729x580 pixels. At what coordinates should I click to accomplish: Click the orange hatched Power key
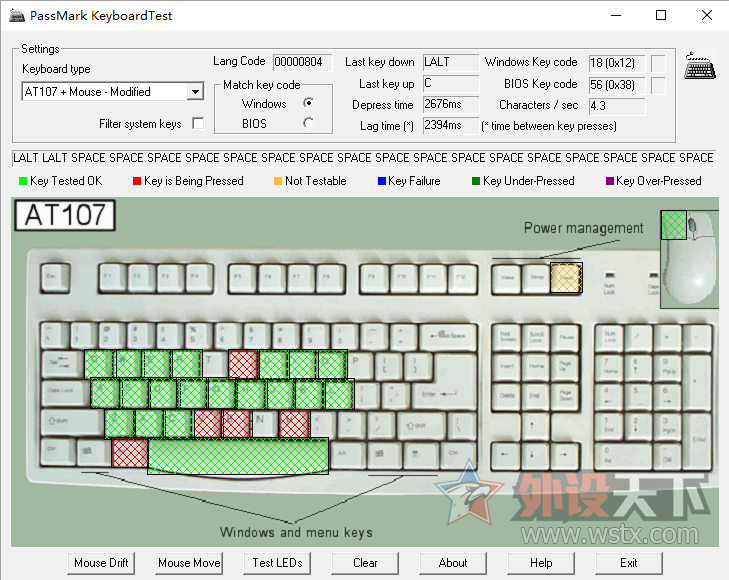tap(566, 278)
